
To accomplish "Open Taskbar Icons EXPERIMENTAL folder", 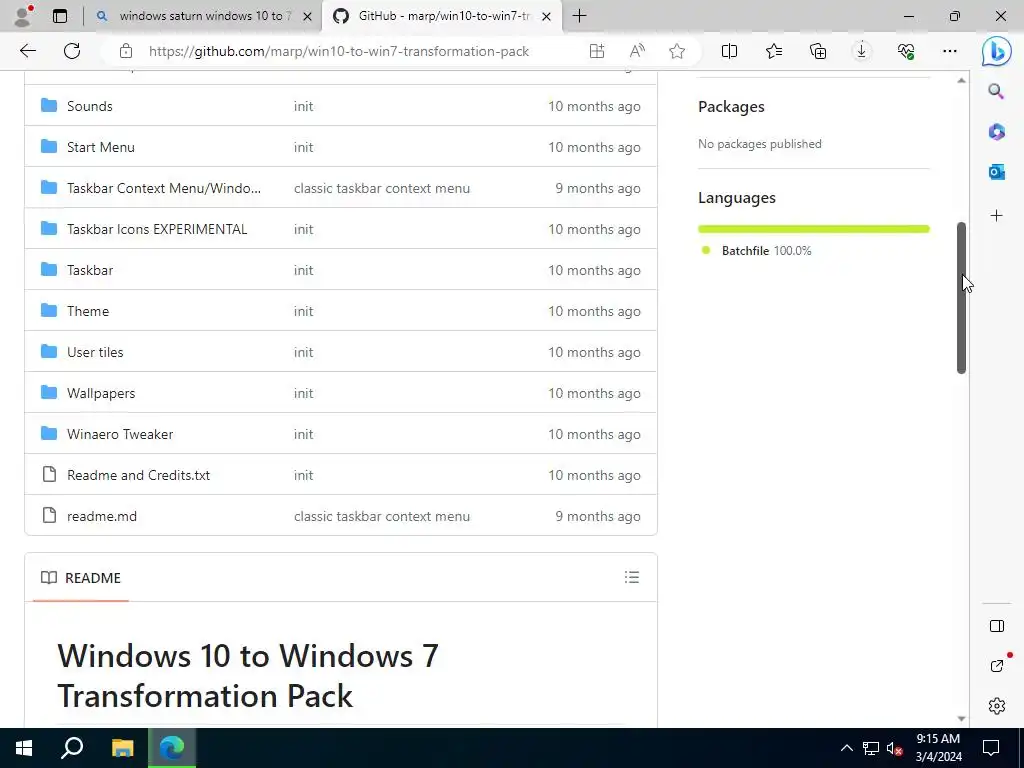I will click(x=157, y=229).
